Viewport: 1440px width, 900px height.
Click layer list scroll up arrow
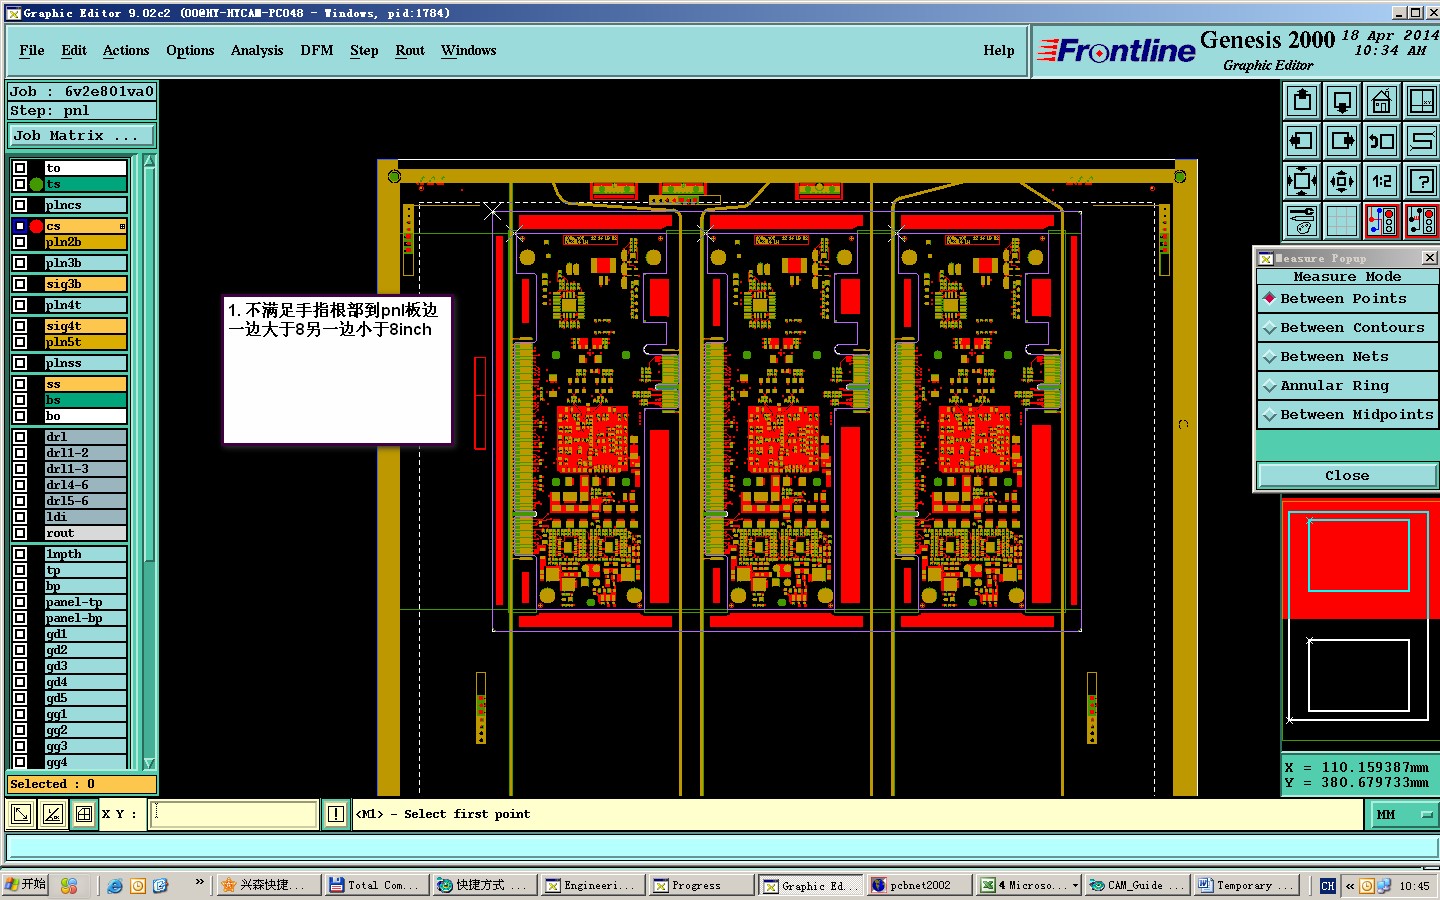pos(149,162)
